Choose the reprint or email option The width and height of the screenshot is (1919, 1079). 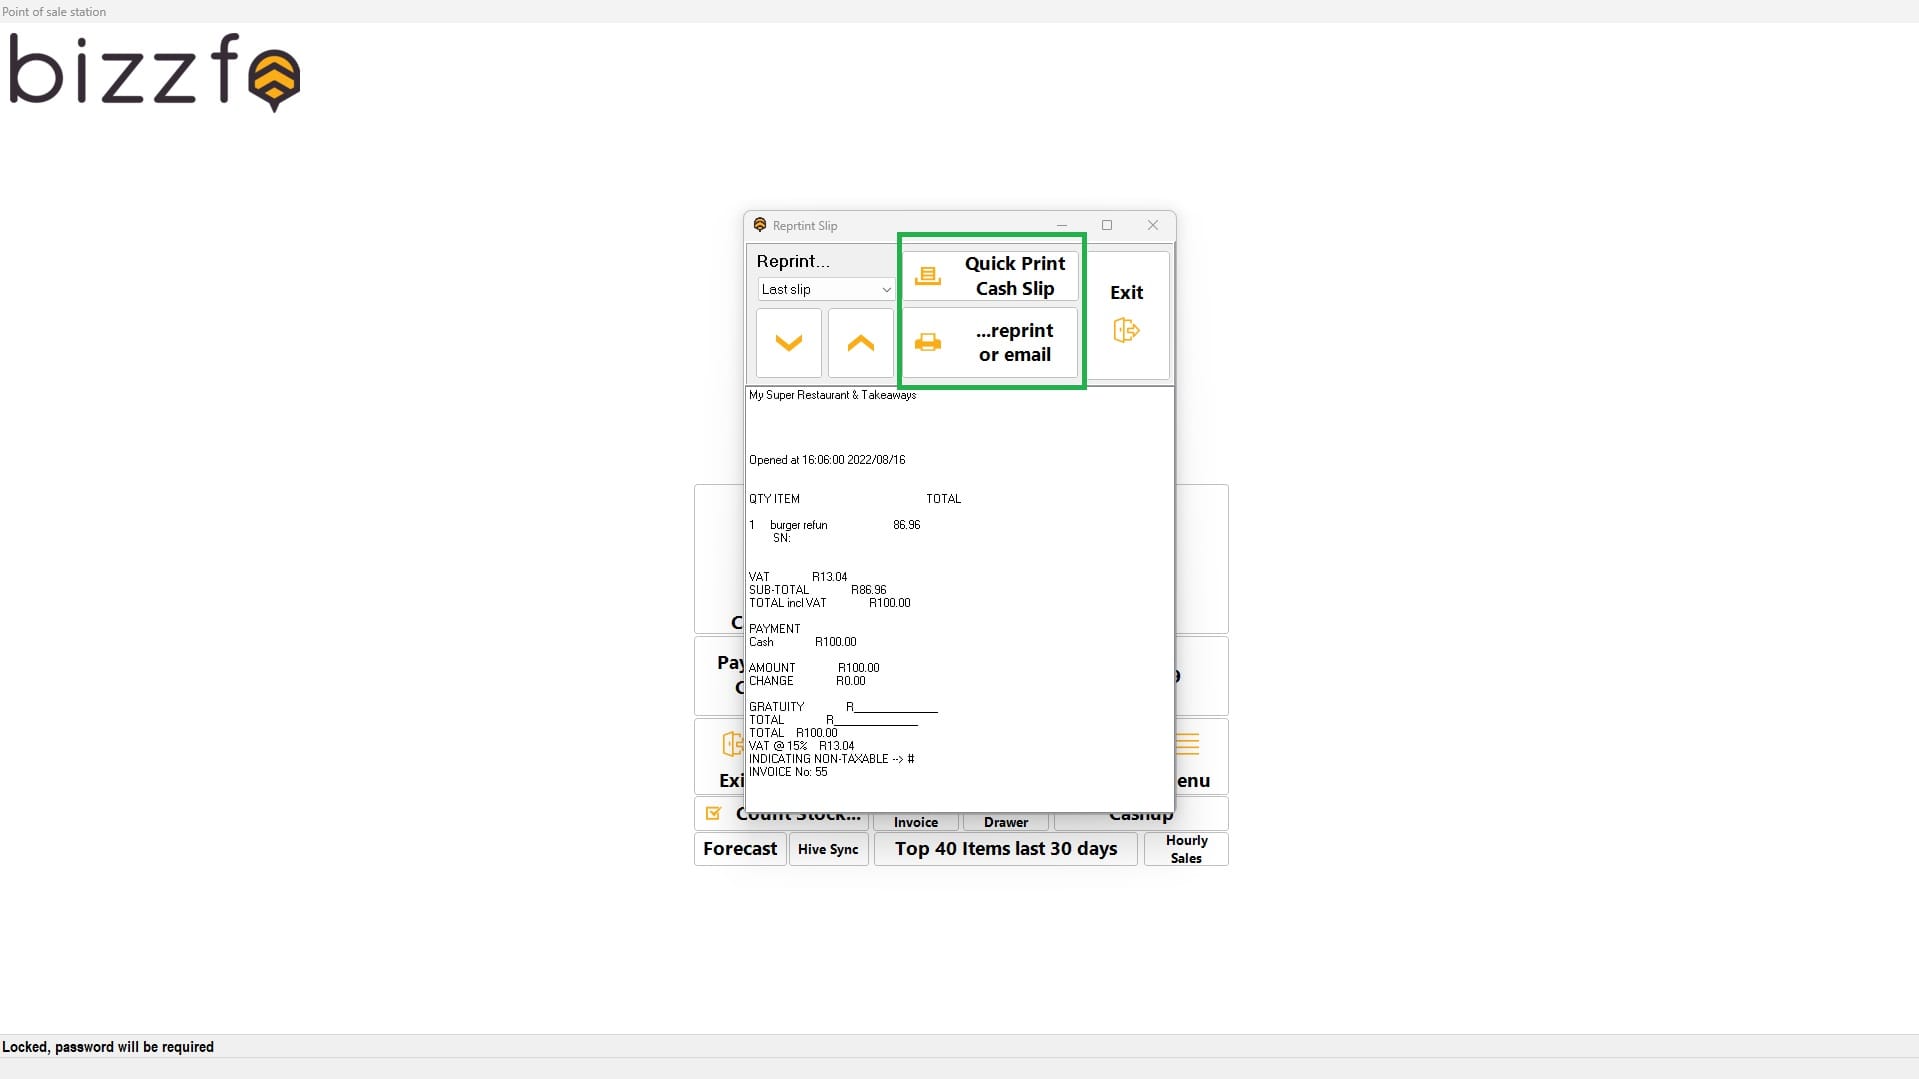(x=1014, y=342)
